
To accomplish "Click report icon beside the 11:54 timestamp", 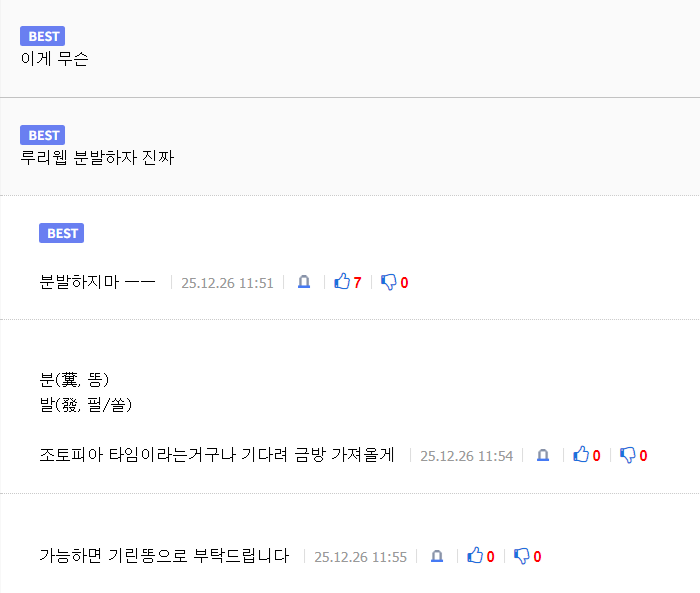I will [543, 455].
